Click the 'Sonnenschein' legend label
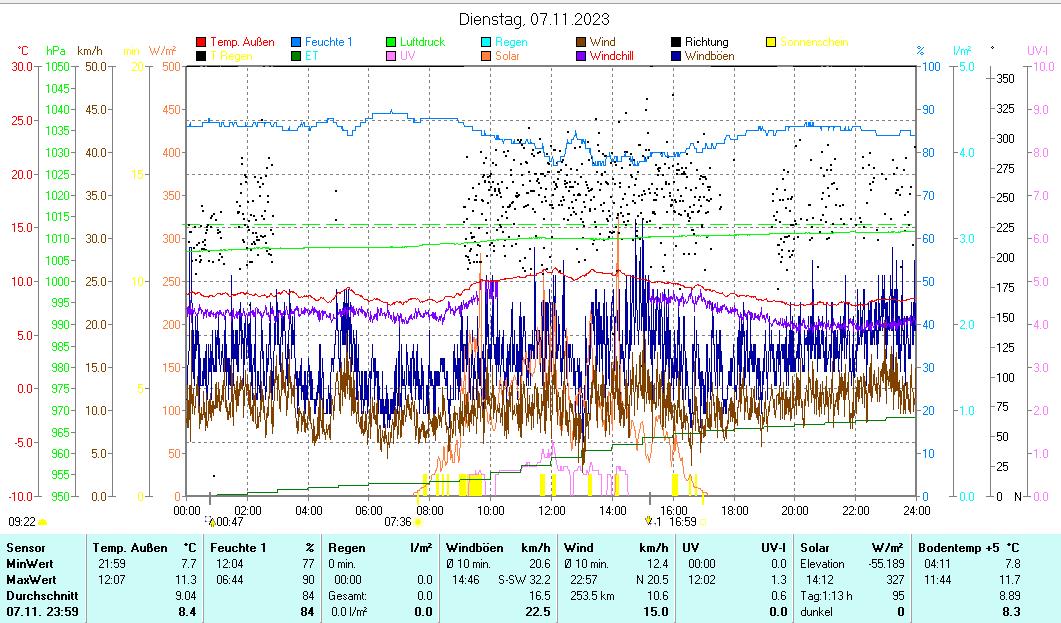 (813, 42)
